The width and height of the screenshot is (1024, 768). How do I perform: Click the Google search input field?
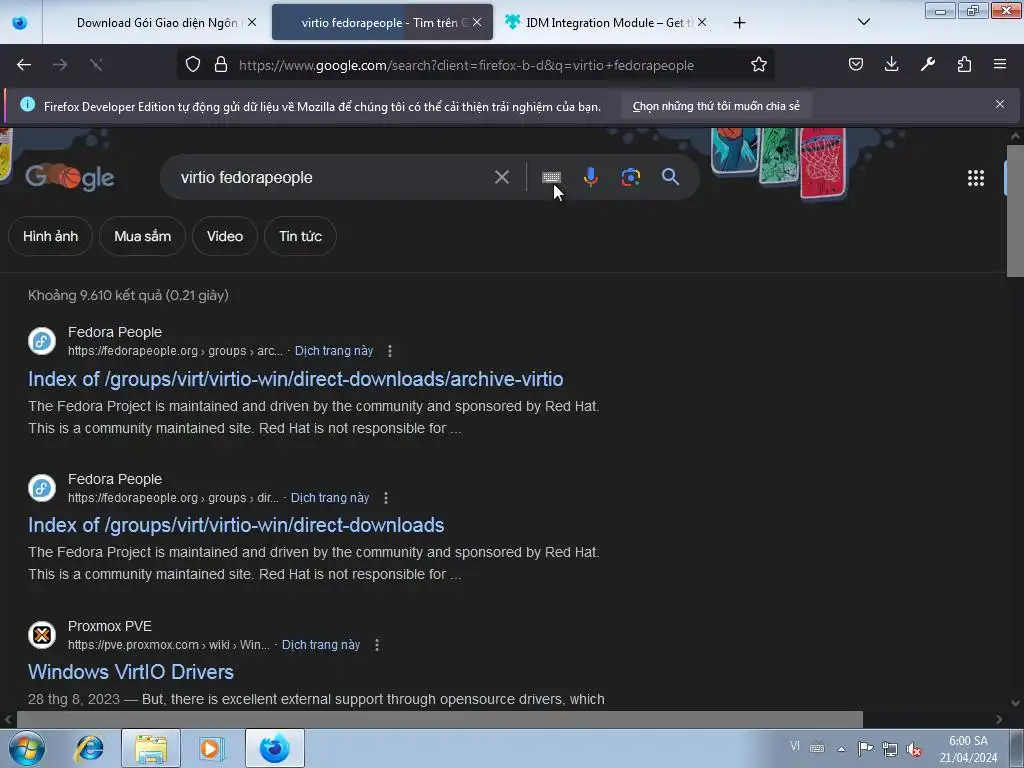[x=330, y=177]
